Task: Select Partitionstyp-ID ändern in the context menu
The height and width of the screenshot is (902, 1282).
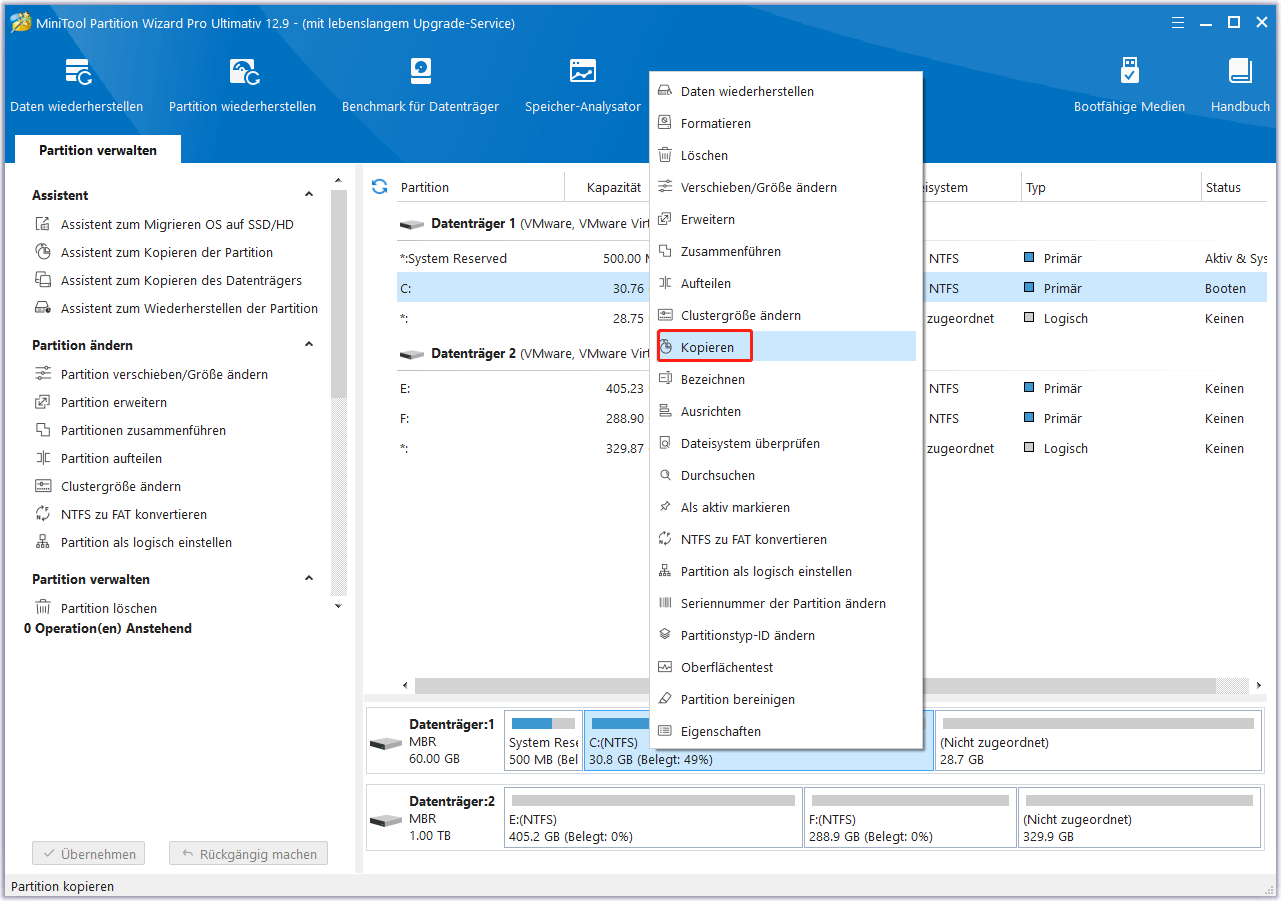Action: [785, 636]
